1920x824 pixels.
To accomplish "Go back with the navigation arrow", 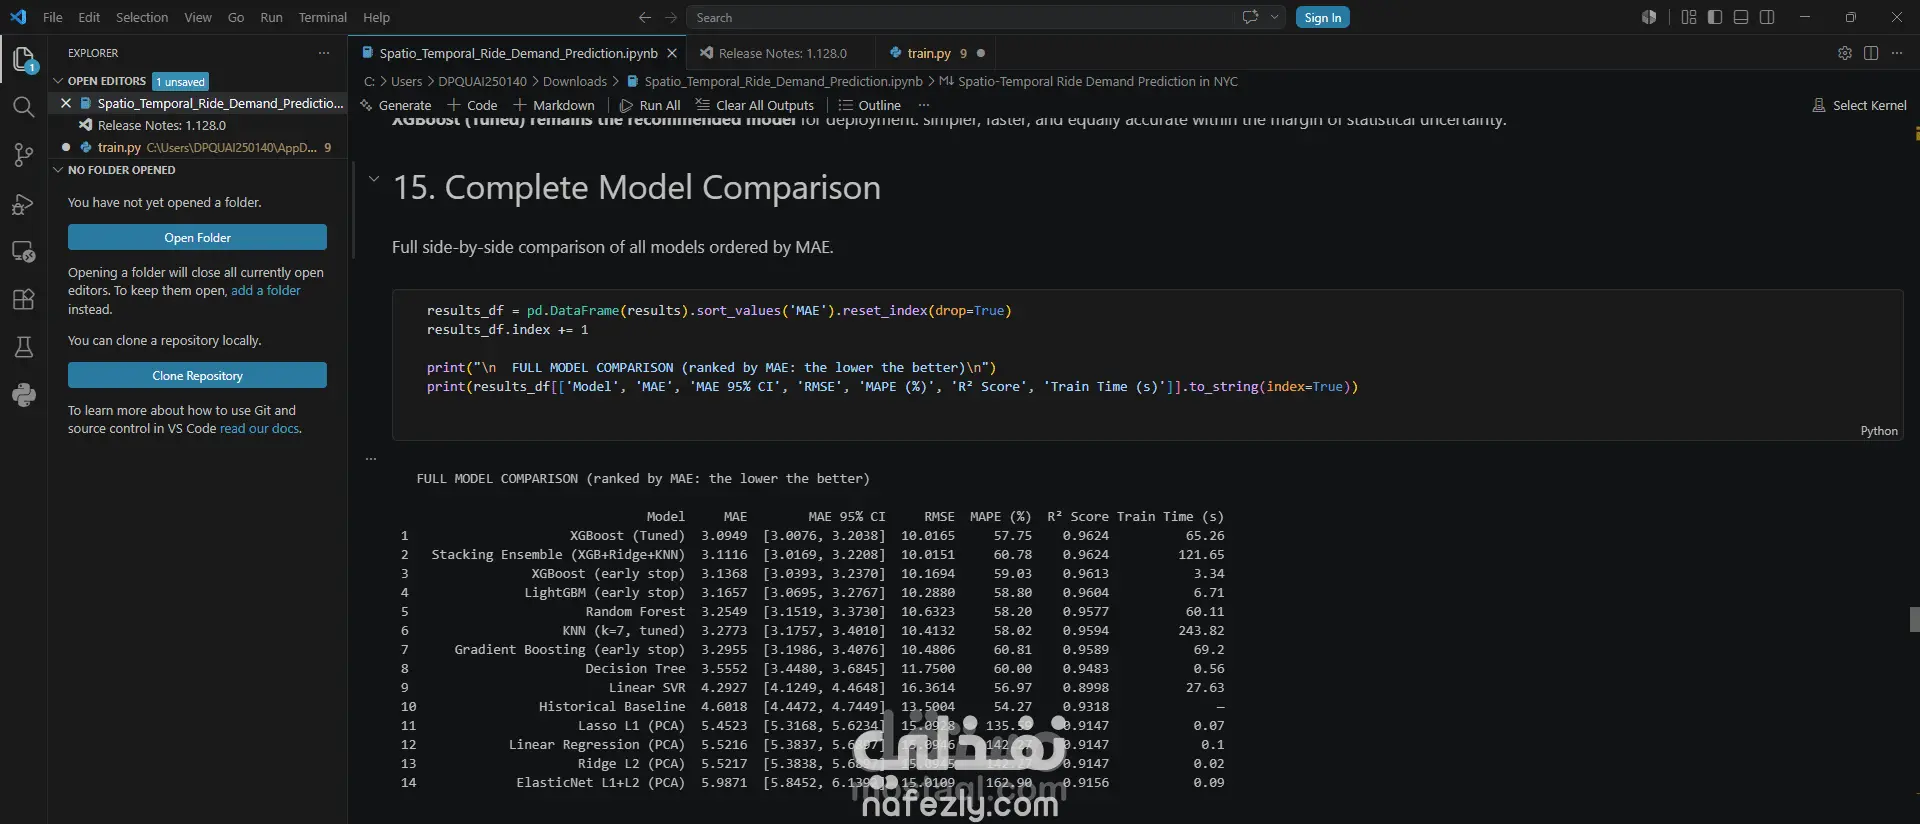I will point(645,17).
